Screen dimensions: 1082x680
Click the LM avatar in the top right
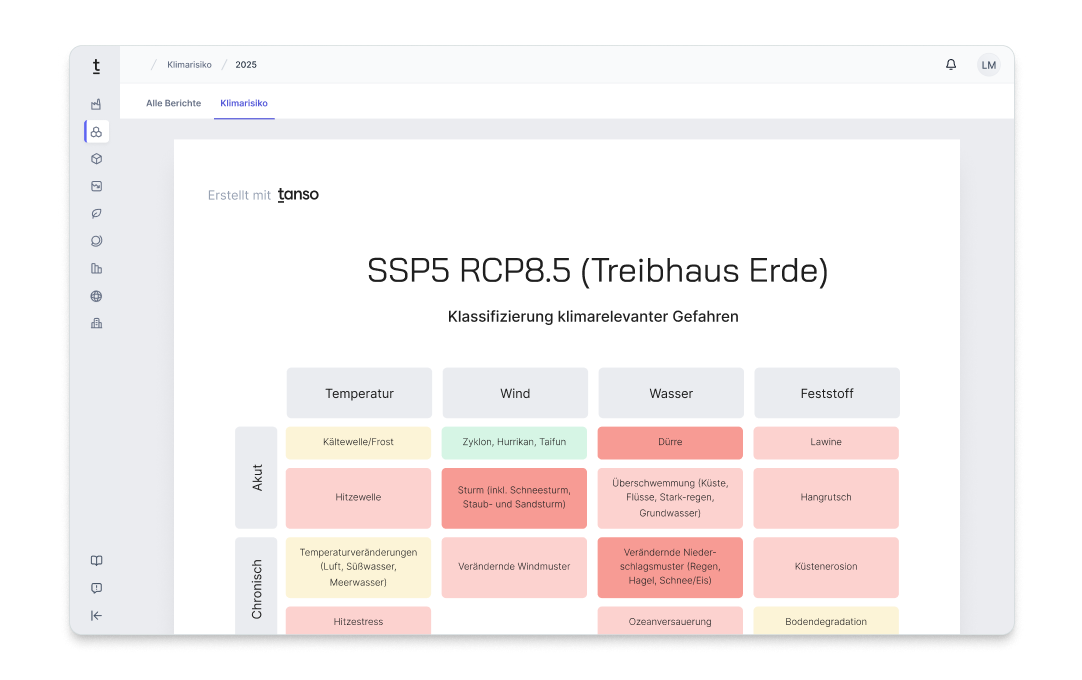coord(988,64)
